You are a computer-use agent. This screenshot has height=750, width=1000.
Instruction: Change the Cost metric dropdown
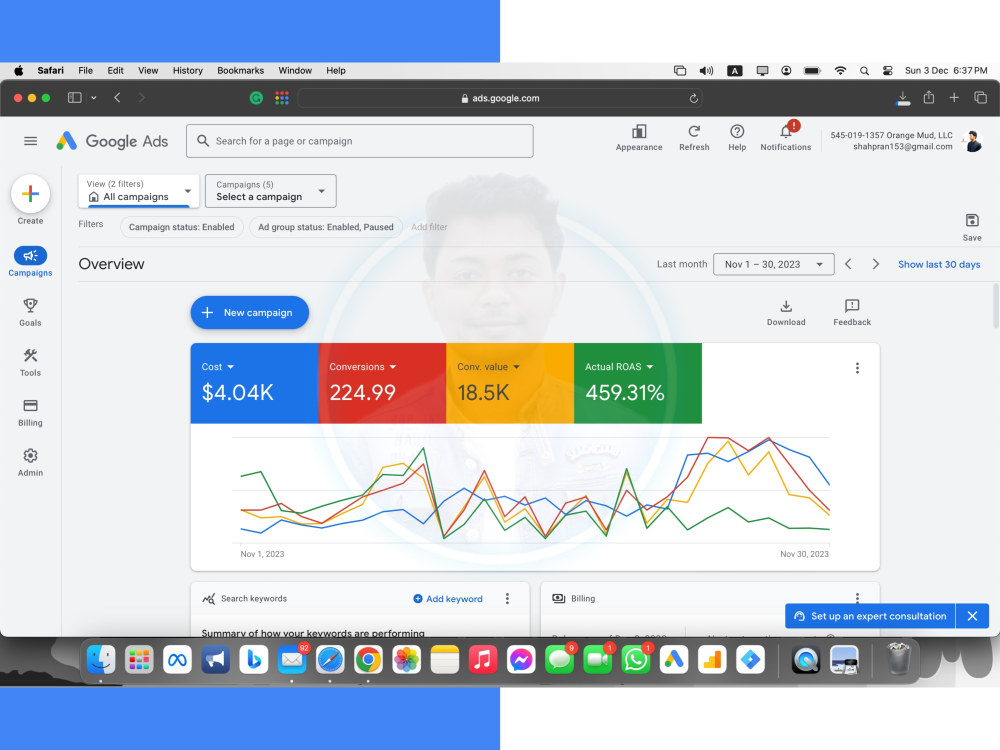pyautogui.click(x=217, y=367)
